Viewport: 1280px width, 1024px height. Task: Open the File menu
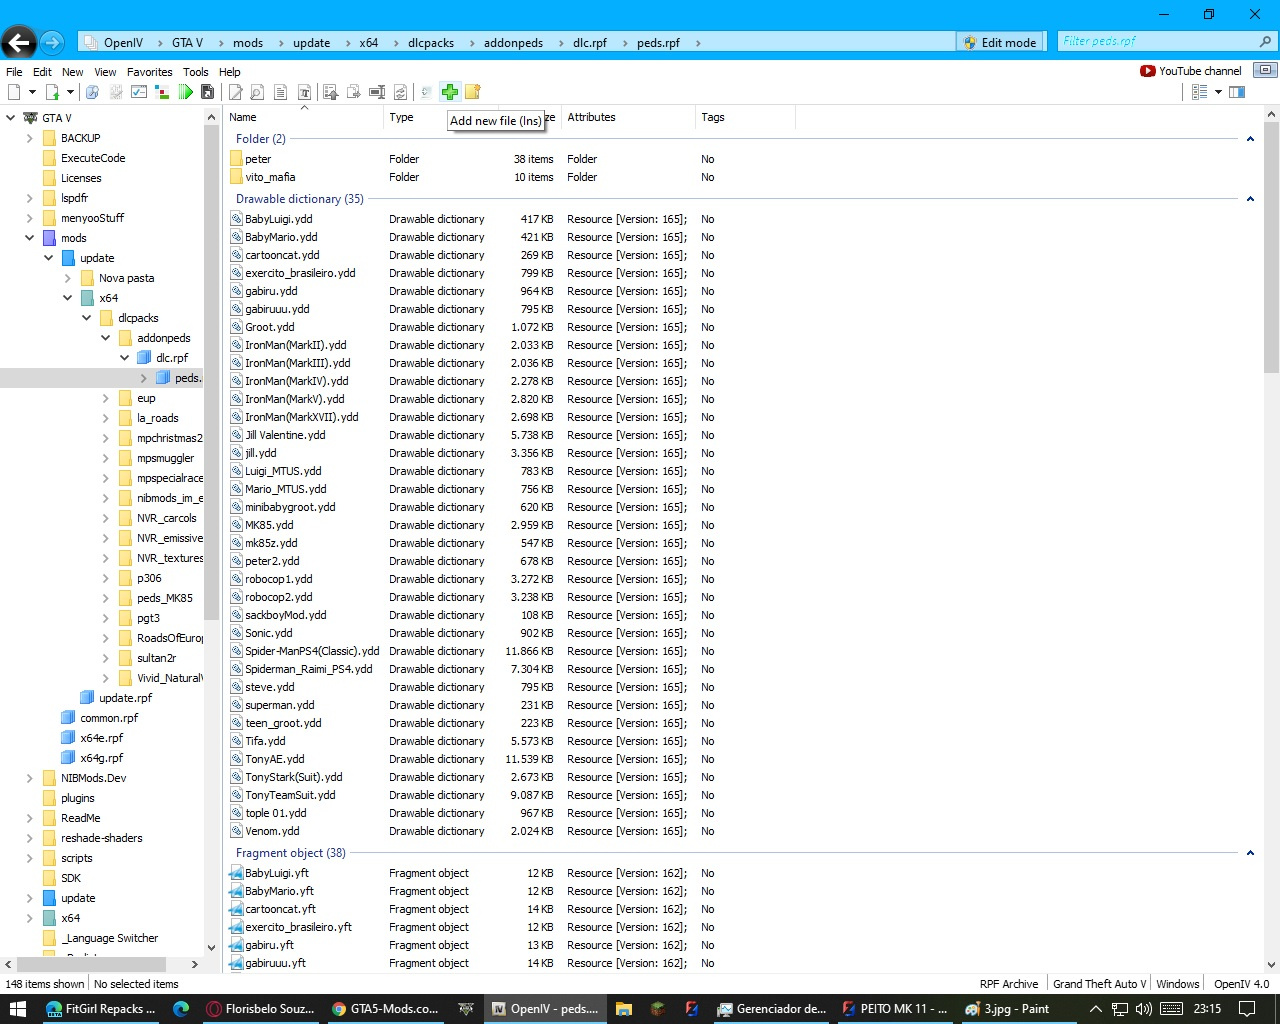(14, 72)
